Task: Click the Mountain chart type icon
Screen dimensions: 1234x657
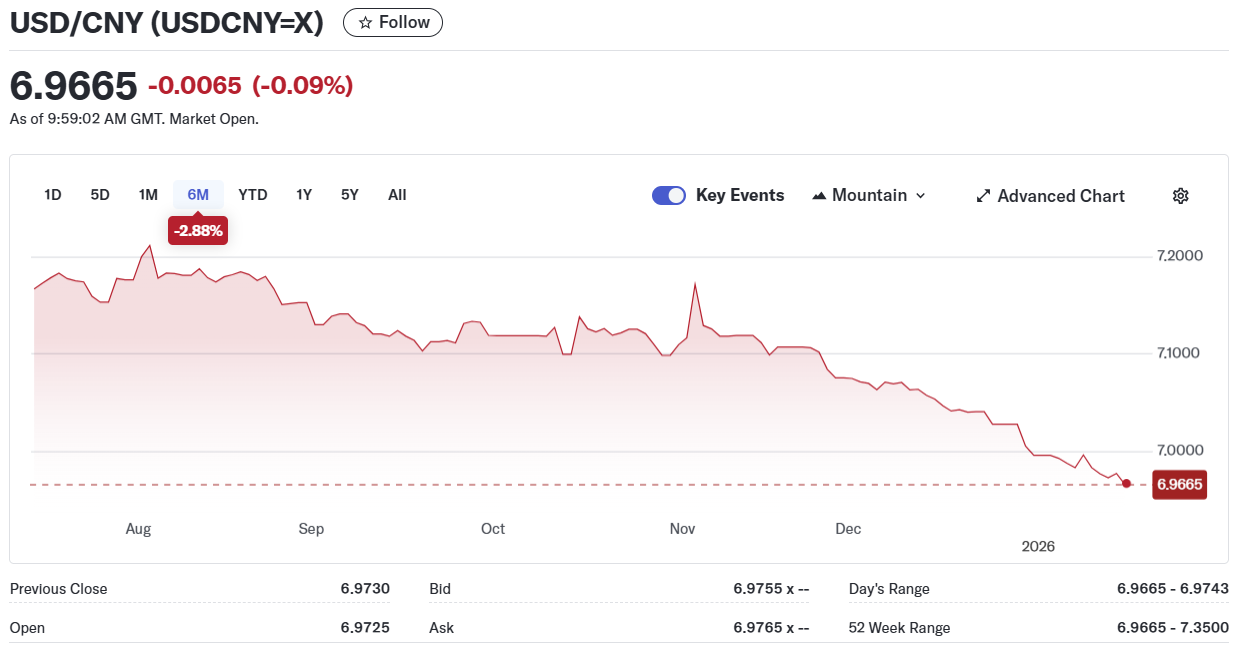Action: 819,196
